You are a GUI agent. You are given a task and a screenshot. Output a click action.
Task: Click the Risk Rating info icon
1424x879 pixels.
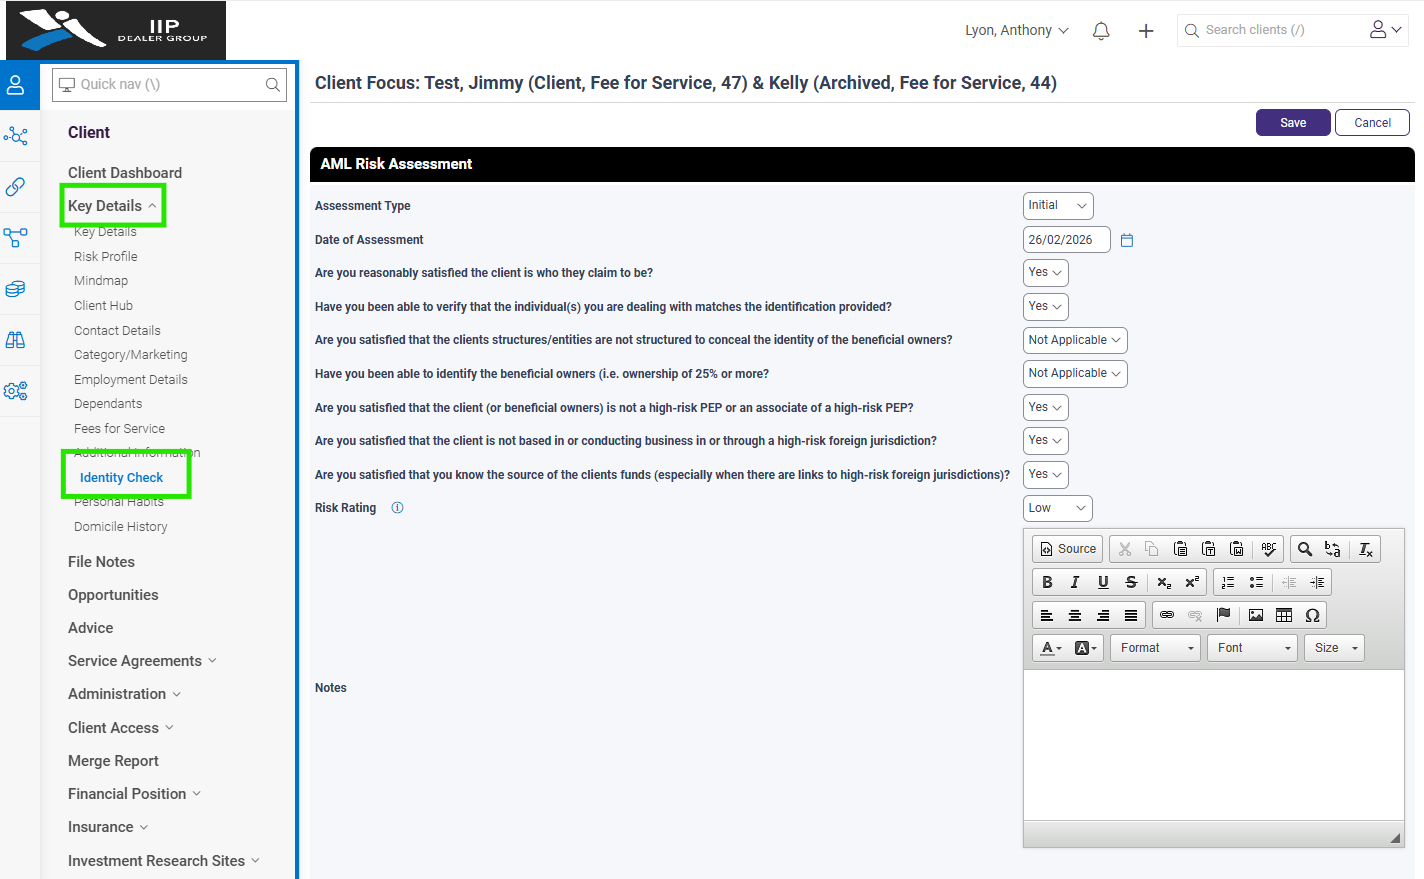[x=397, y=508]
